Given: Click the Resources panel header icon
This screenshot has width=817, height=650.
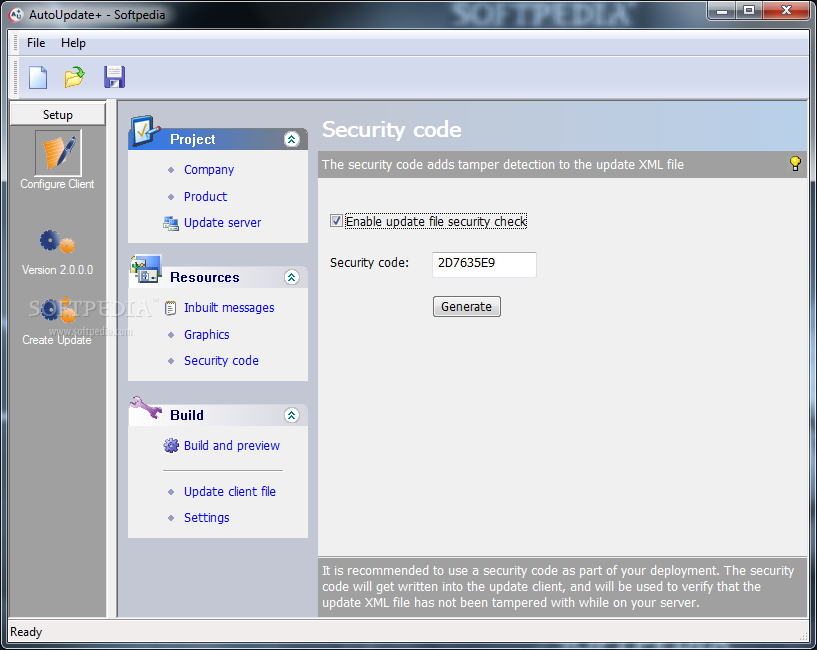Looking at the screenshot, I should click(146, 269).
